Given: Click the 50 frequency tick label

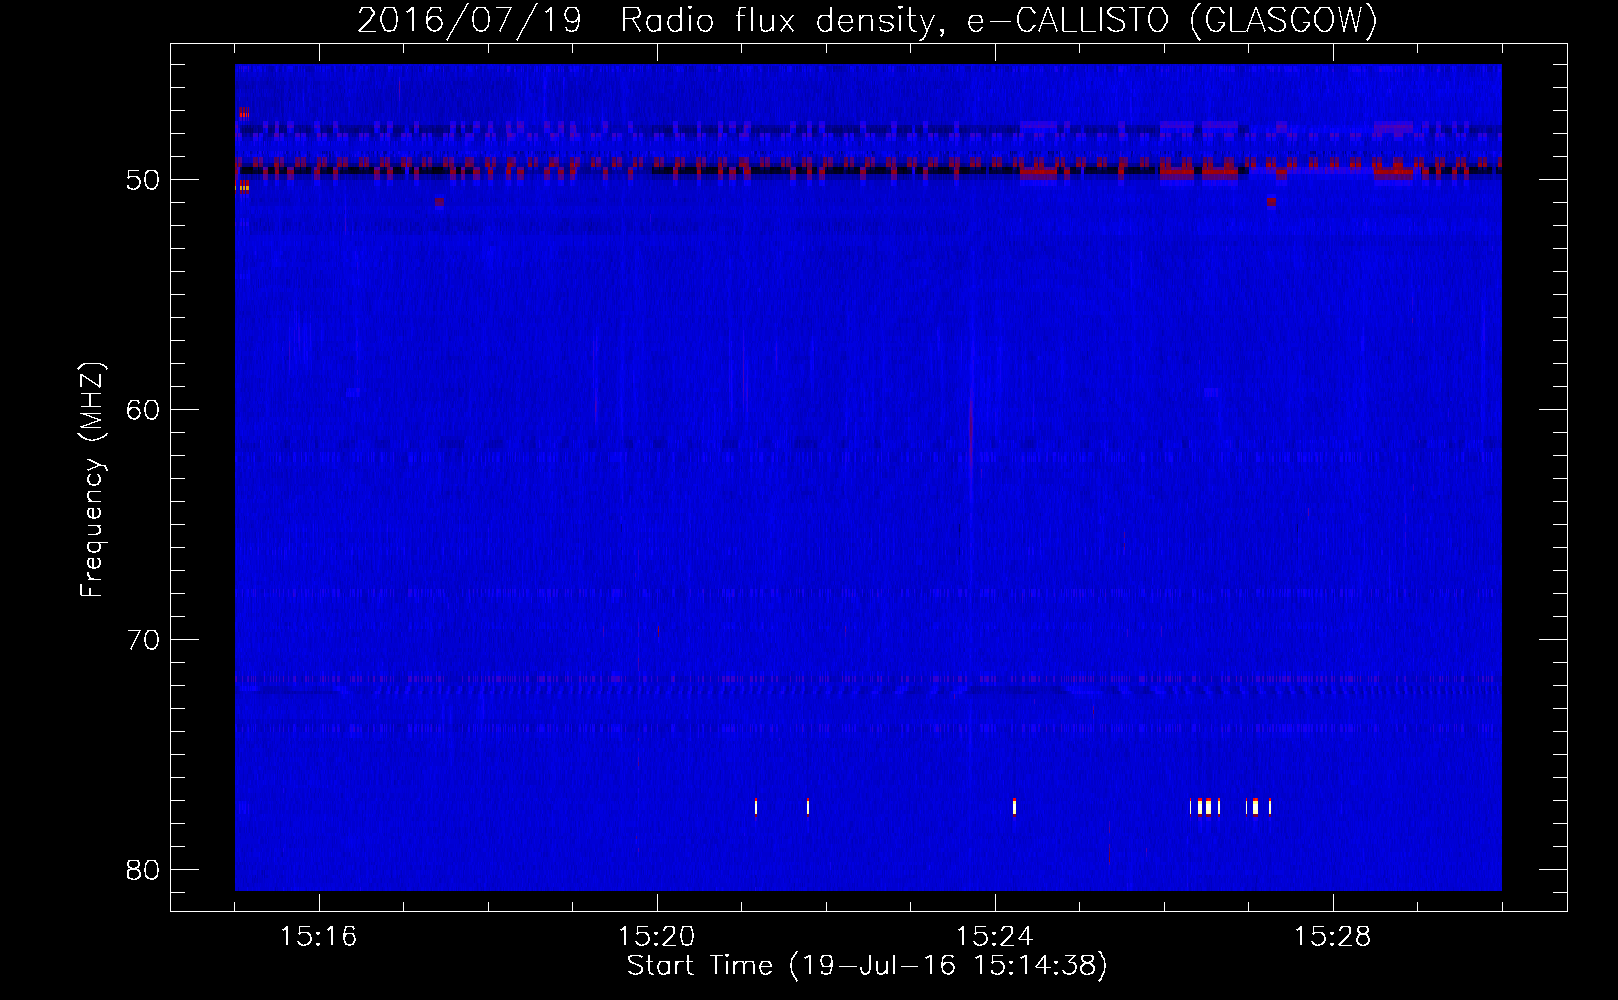Looking at the screenshot, I should click(144, 180).
